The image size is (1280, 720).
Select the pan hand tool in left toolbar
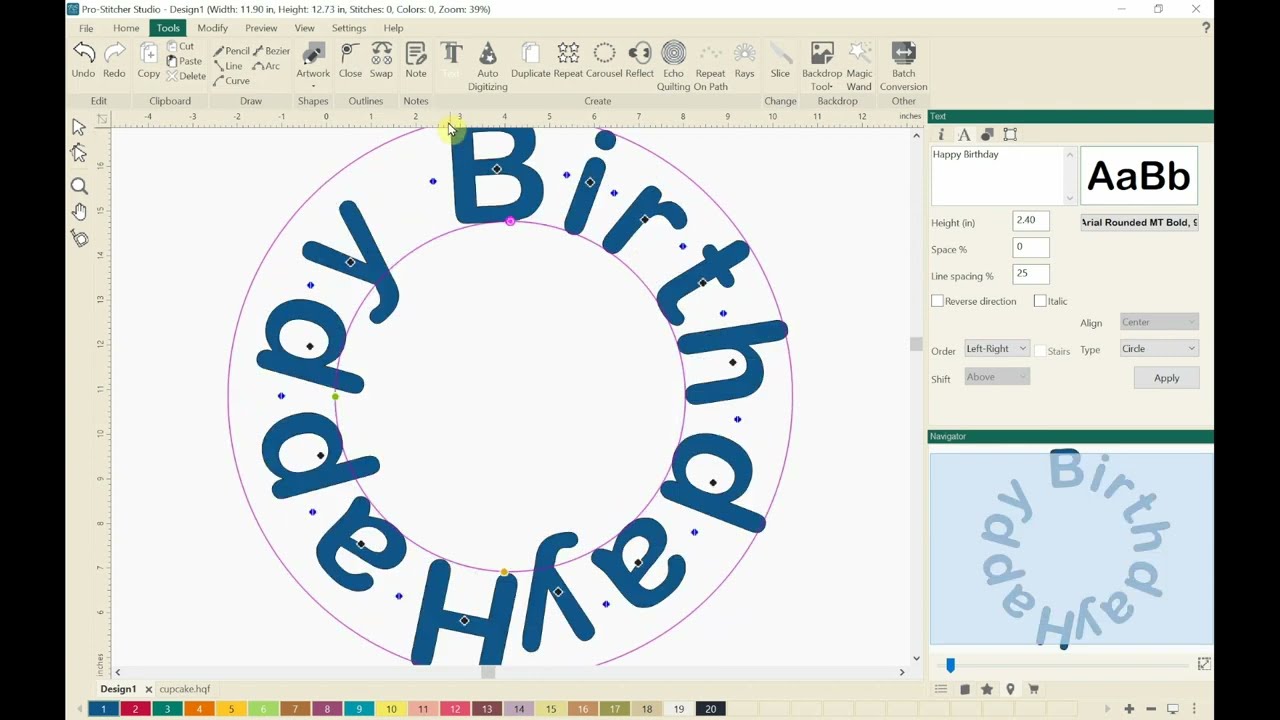point(79,212)
